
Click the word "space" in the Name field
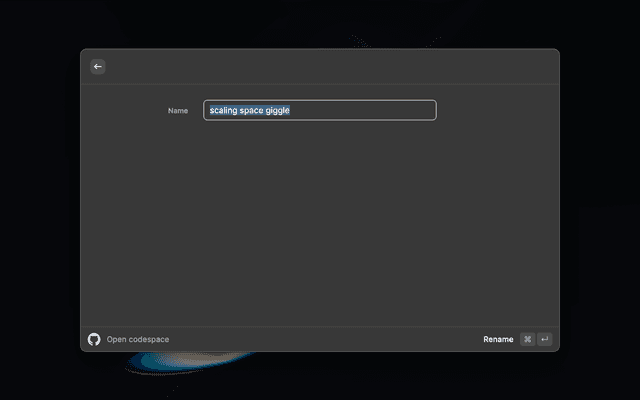coord(251,110)
